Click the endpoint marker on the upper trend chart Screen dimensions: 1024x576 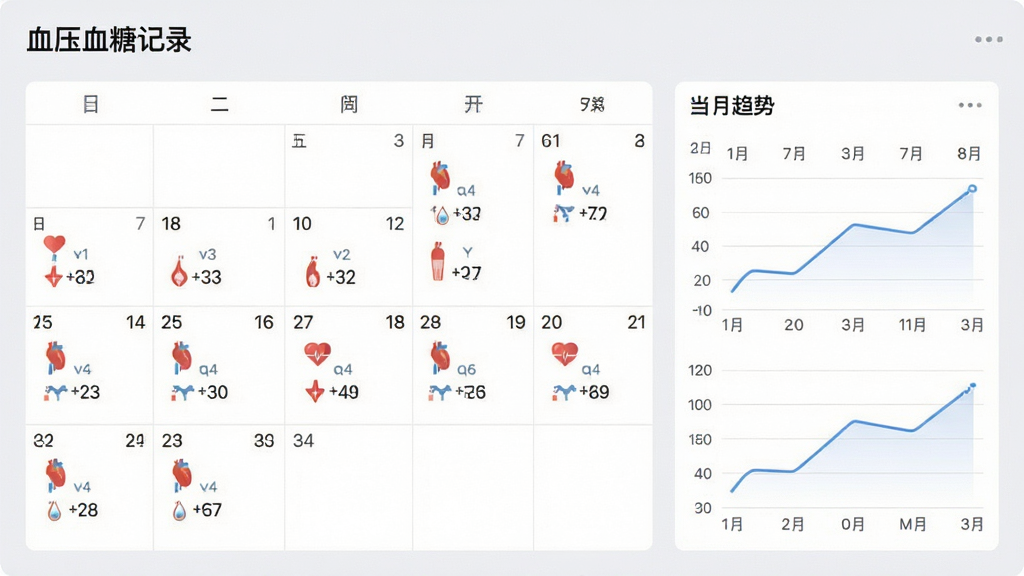972,189
